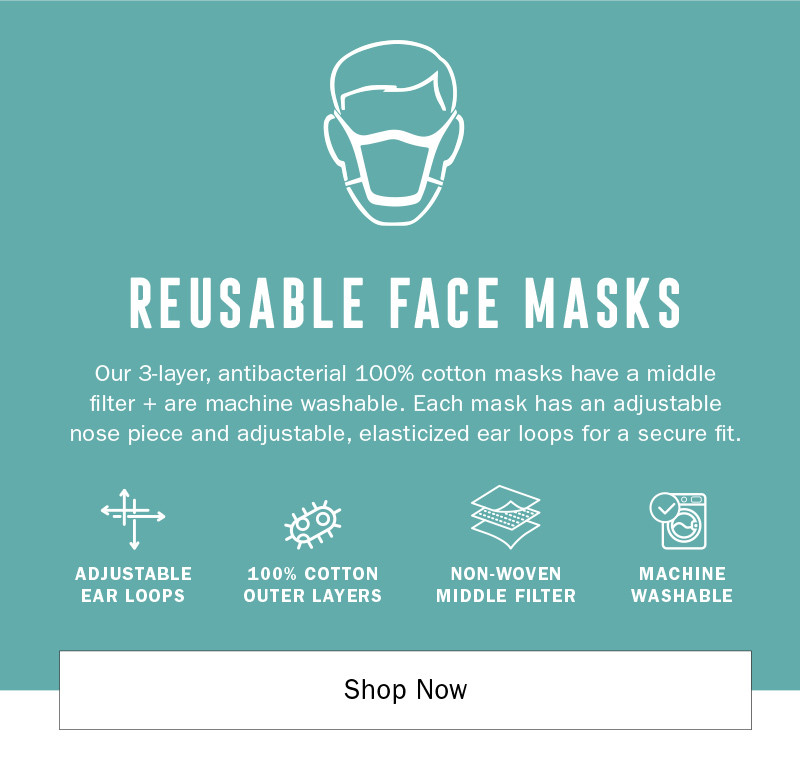The width and height of the screenshot is (800, 760).
Task: Click the Machine Washable label
Action: click(682, 585)
